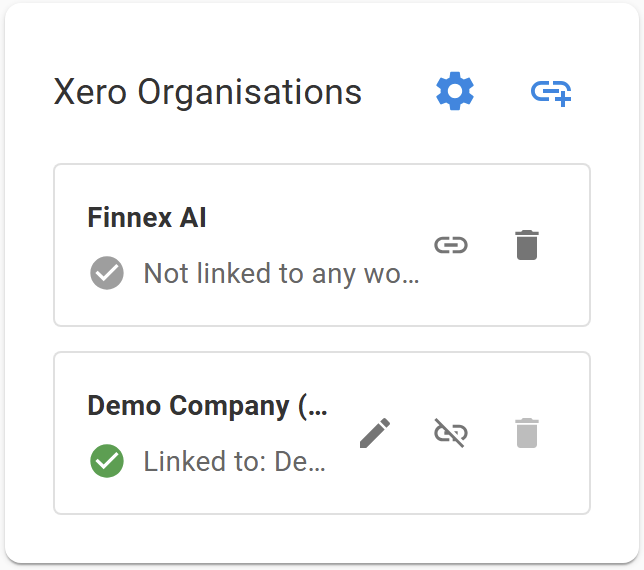Delete the Finnex AI organisation
The image size is (644, 570).
click(x=527, y=245)
